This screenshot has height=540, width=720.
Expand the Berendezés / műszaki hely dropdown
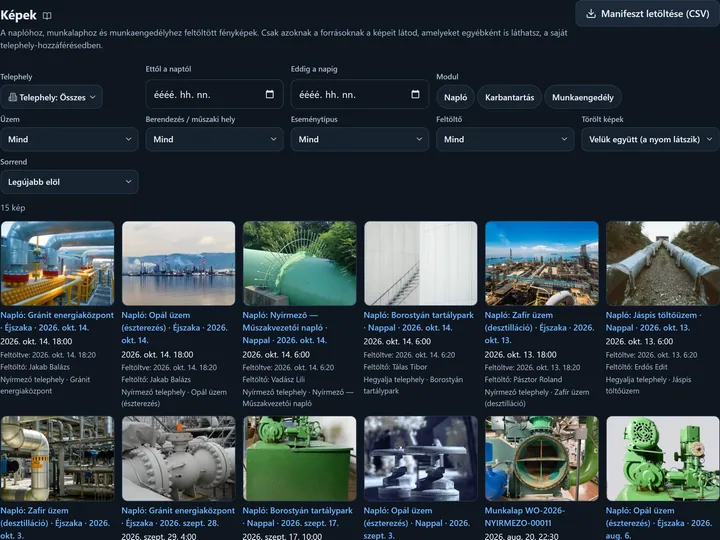(214, 139)
